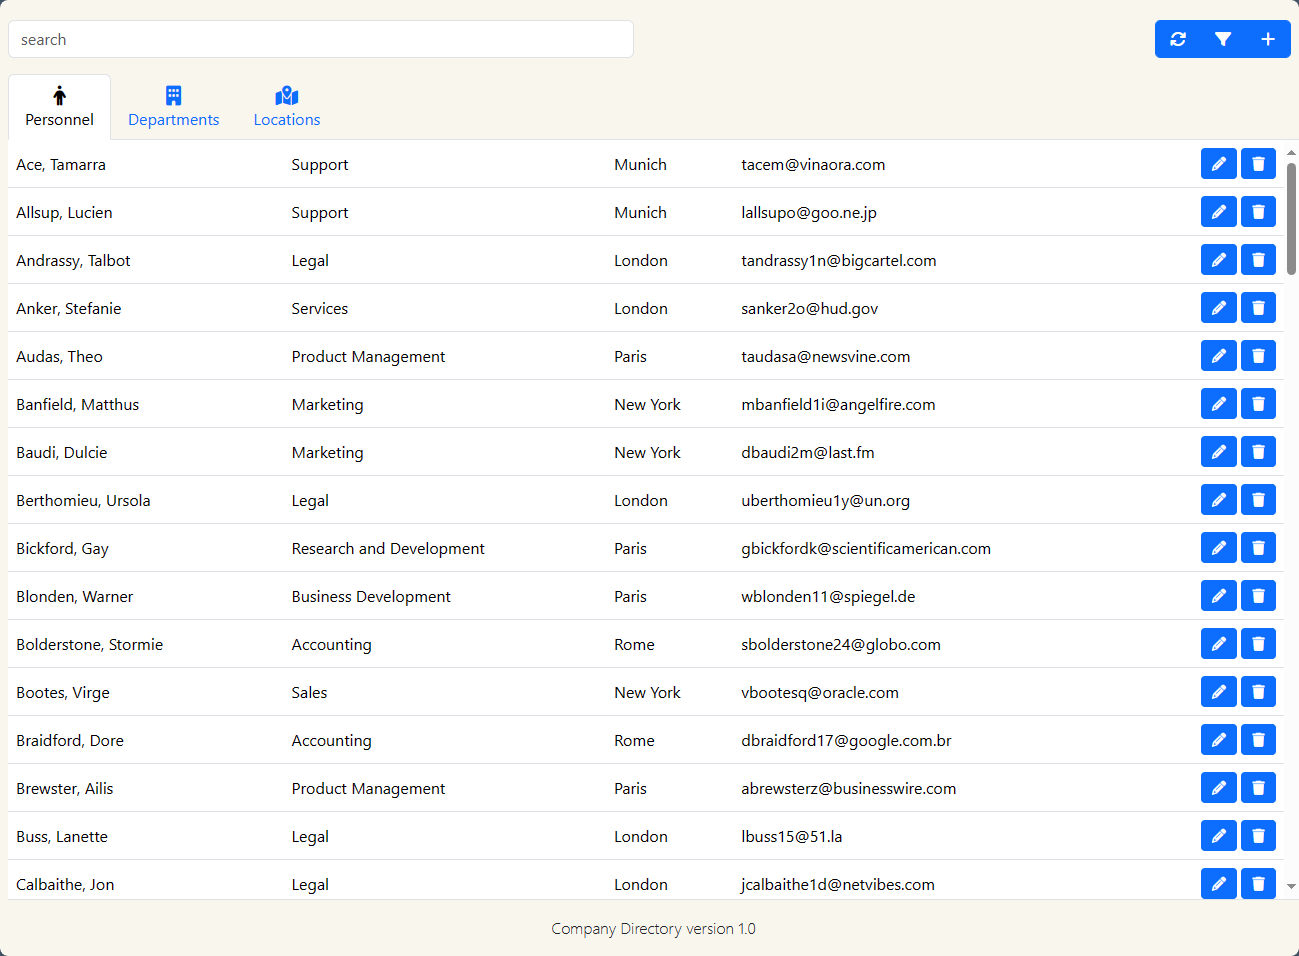This screenshot has height=956, width=1299.
Task: Click pencil icon for Talbot Andrassy
Action: coord(1218,260)
